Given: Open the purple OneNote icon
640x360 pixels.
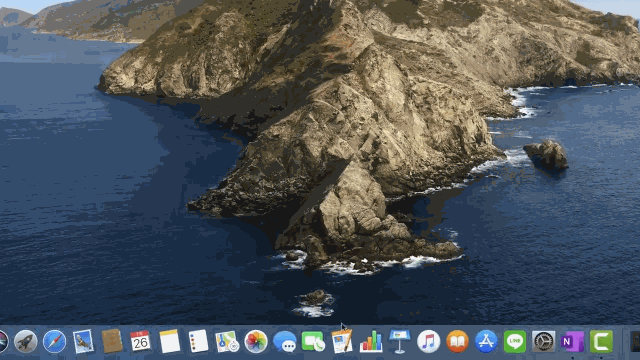Looking at the screenshot, I should [573, 342].
